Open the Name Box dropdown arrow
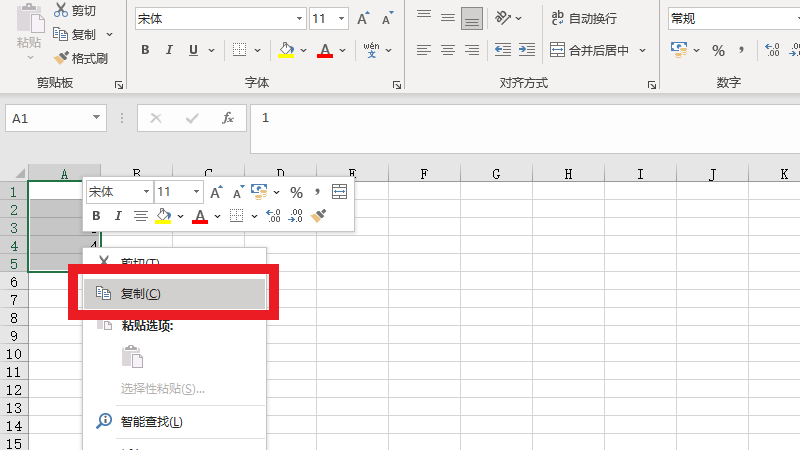The width and height of the screenshot is (800, 450). point(97,118)
